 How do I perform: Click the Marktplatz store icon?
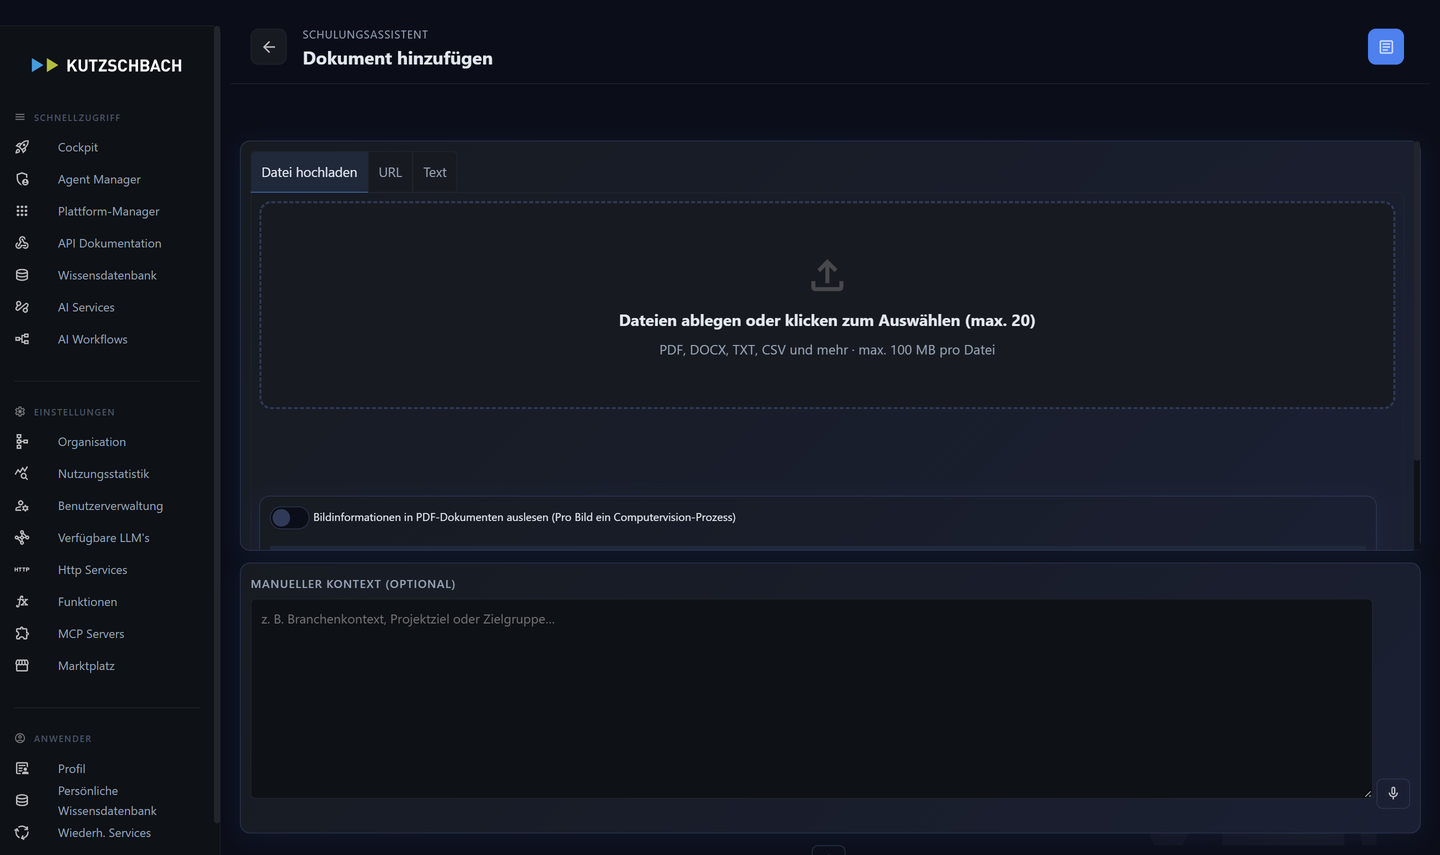(22, 665)
